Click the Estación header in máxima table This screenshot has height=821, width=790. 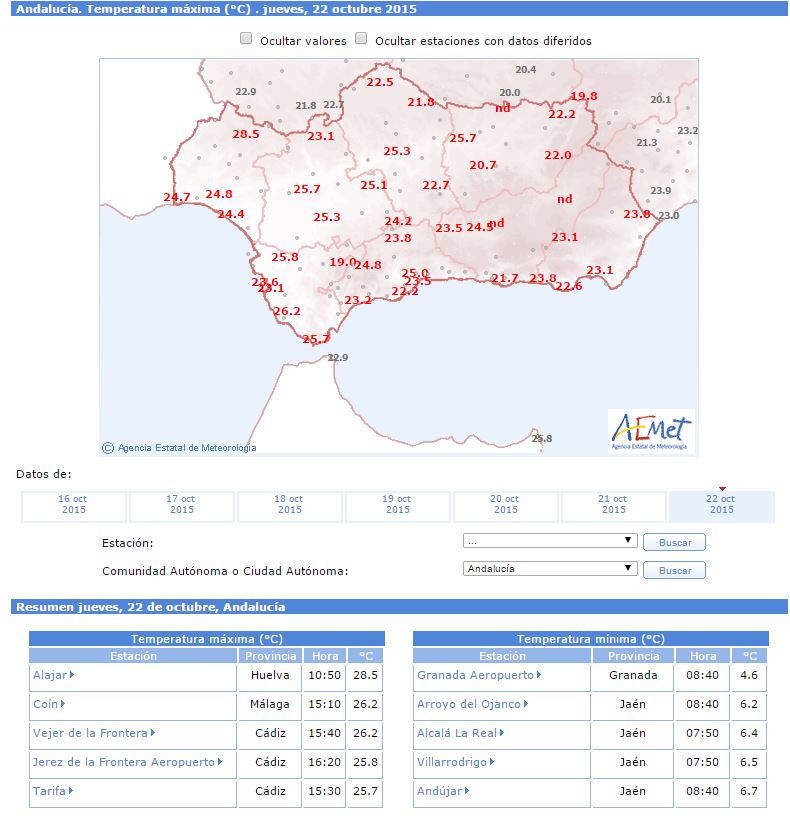point(133,656)
